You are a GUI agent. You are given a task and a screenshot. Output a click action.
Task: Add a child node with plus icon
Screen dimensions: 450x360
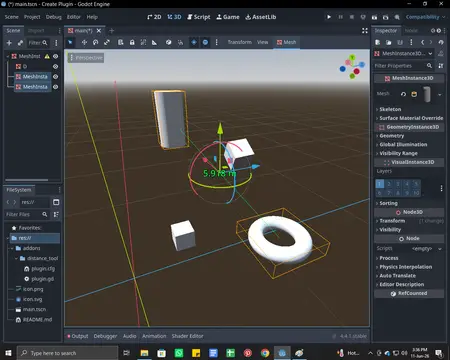coord(9,43)
